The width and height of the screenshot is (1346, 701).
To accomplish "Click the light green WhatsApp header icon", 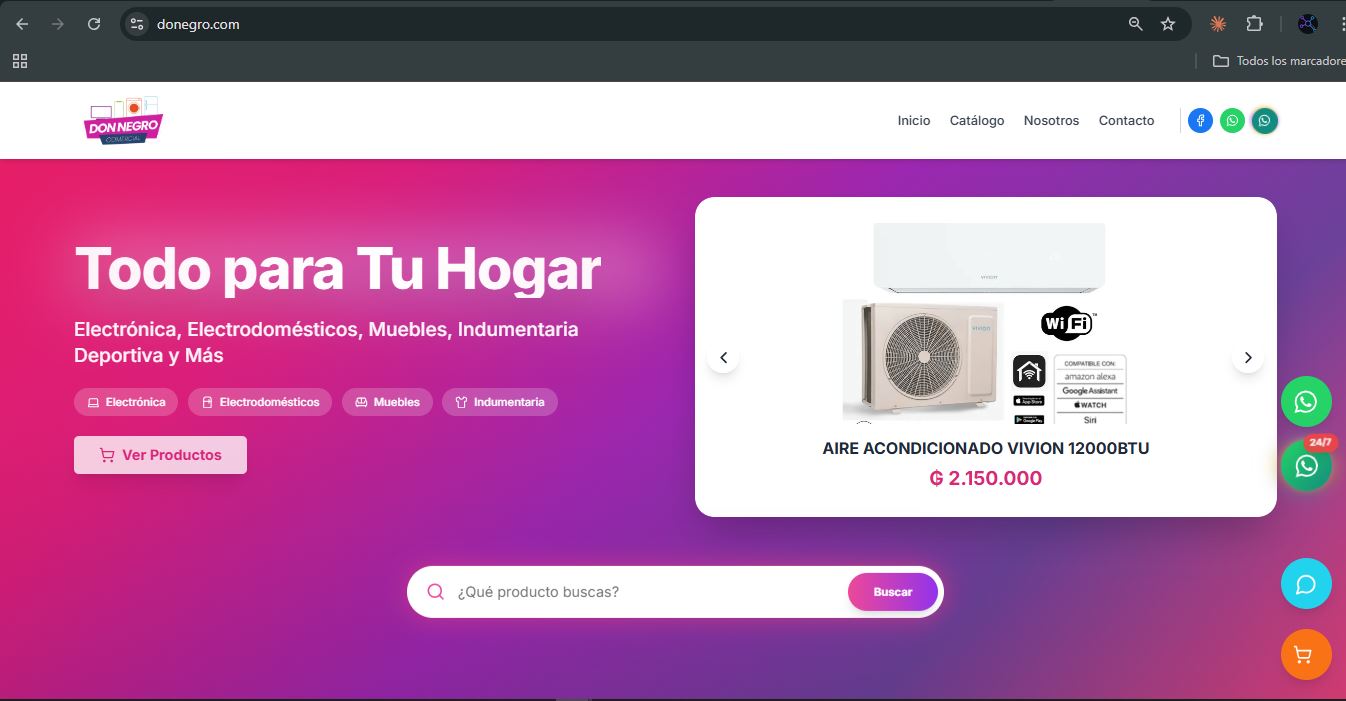I will click(x=1232, y=121).
